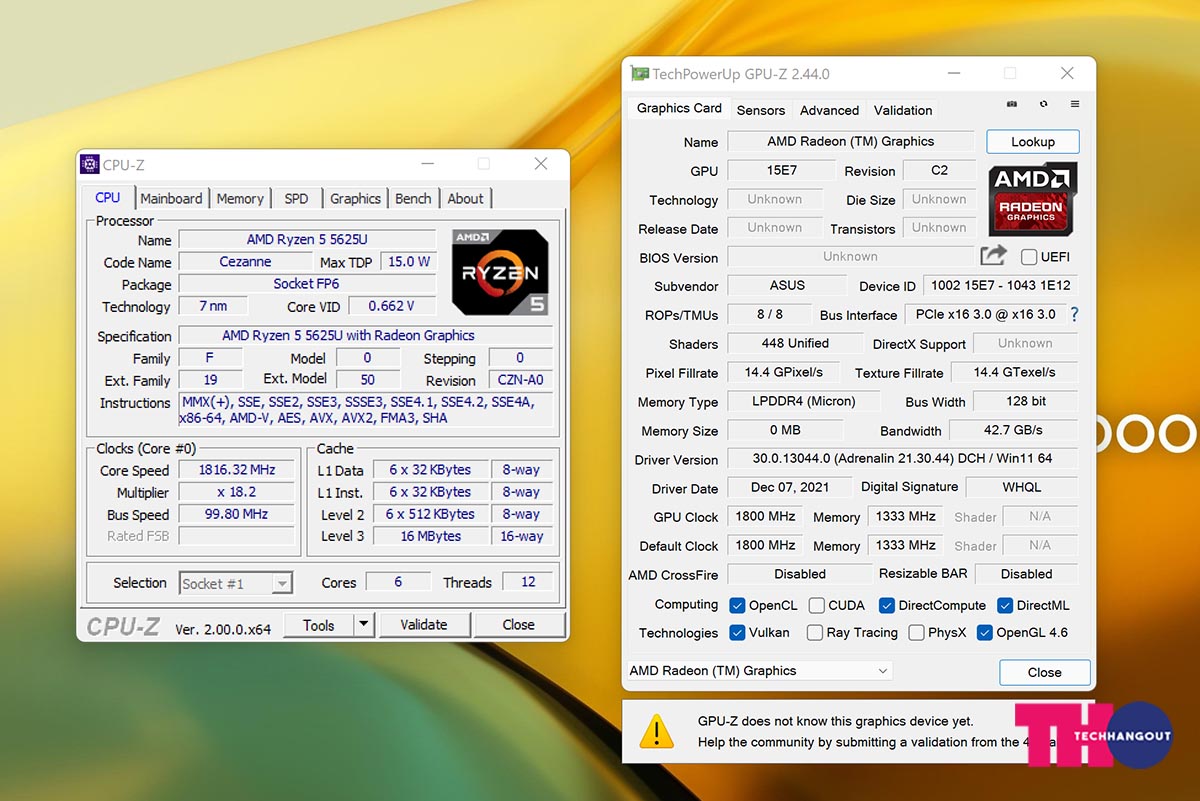Click the yellow warning triangle icon
The image size is (1200, 801).
pyautogui.click(x=656, y=730)
